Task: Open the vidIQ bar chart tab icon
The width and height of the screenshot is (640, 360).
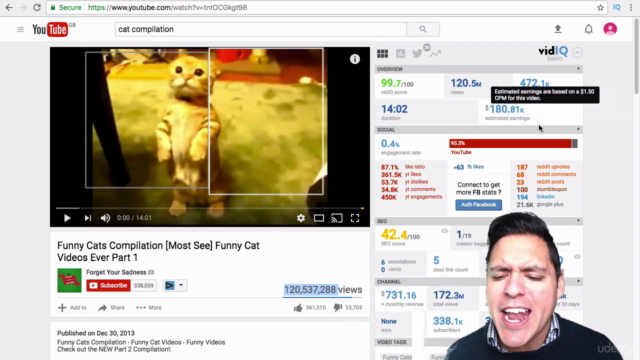Action: pos(401,53)
